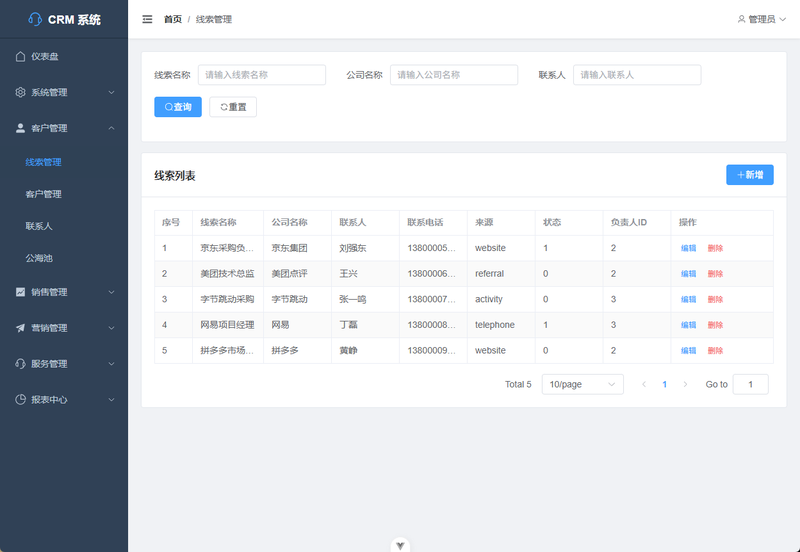Click the round down-arrow icon at page bottom
Screen dimensions: 800x552
(x=401, y=545)
